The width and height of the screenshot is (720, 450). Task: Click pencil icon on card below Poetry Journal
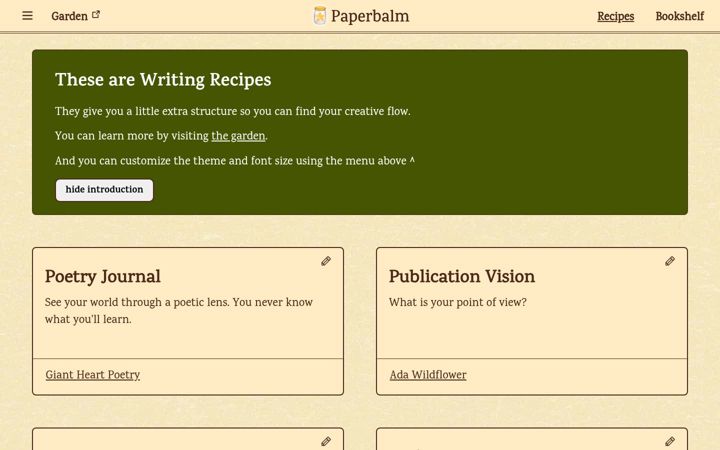[326, 442]
